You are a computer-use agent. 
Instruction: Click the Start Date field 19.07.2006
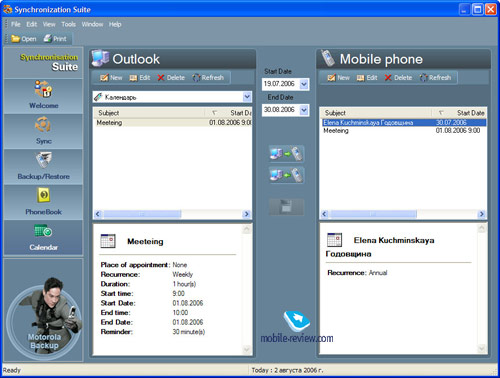281,84
